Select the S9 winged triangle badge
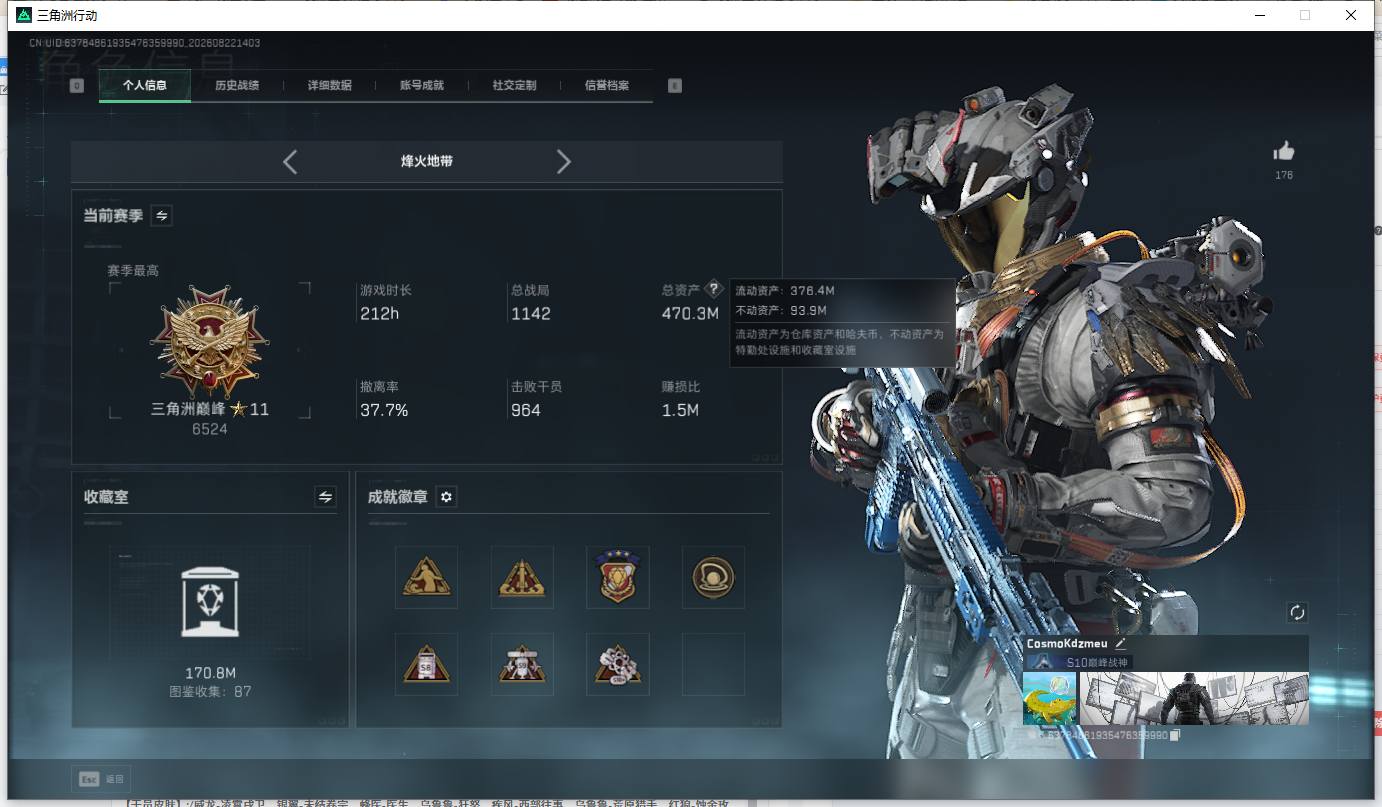This screenshot has width=1382, height=807. (x=522, y=664)
